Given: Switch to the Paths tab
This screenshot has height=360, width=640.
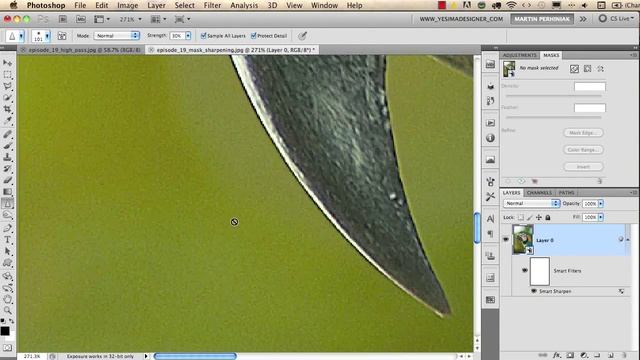Looking at the screenshot, I should [x=566, y=193].
